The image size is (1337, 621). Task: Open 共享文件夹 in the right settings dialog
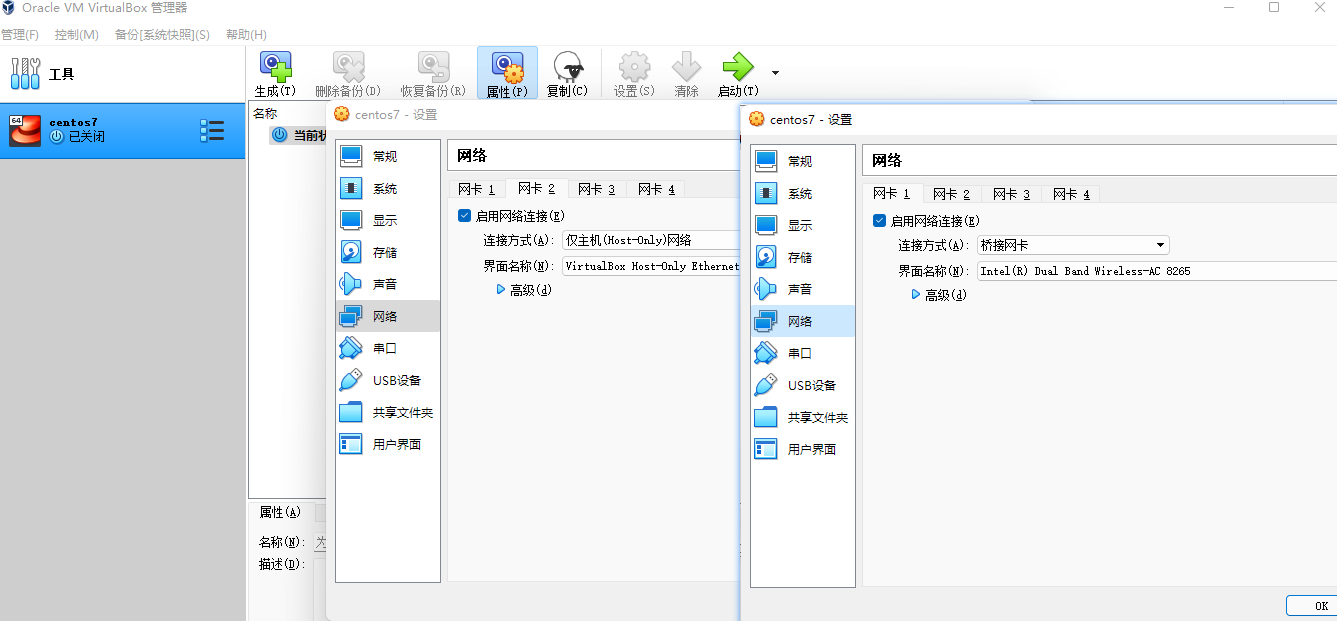[803, 417]
